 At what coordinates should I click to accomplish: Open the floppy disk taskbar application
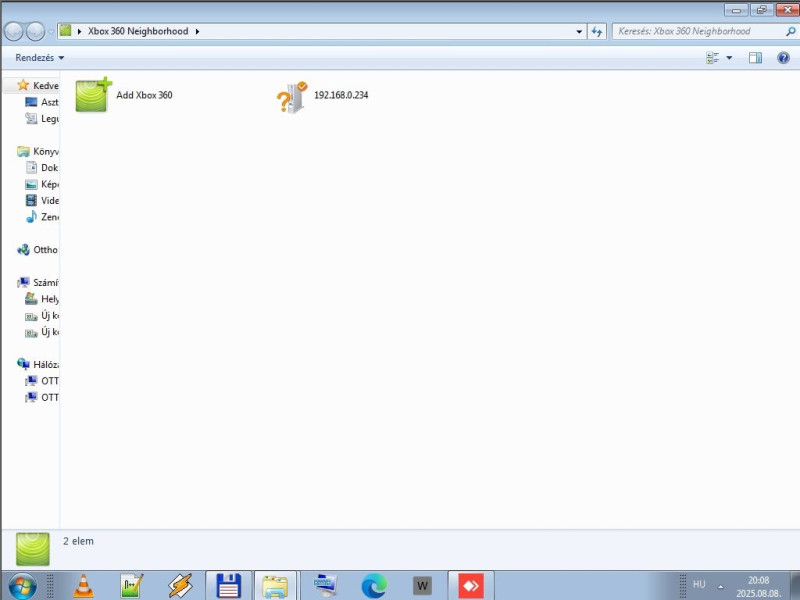pyautogui.click(x=229, y=586)
